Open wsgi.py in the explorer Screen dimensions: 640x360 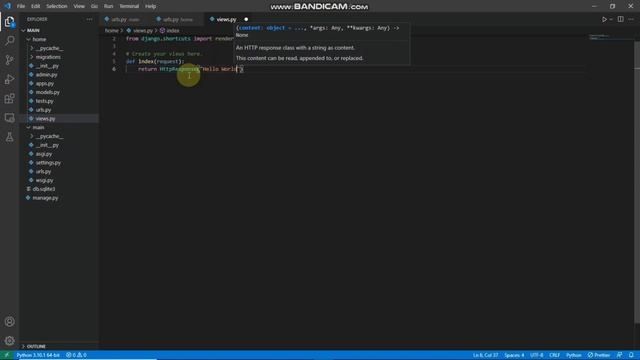pos(44,180)
